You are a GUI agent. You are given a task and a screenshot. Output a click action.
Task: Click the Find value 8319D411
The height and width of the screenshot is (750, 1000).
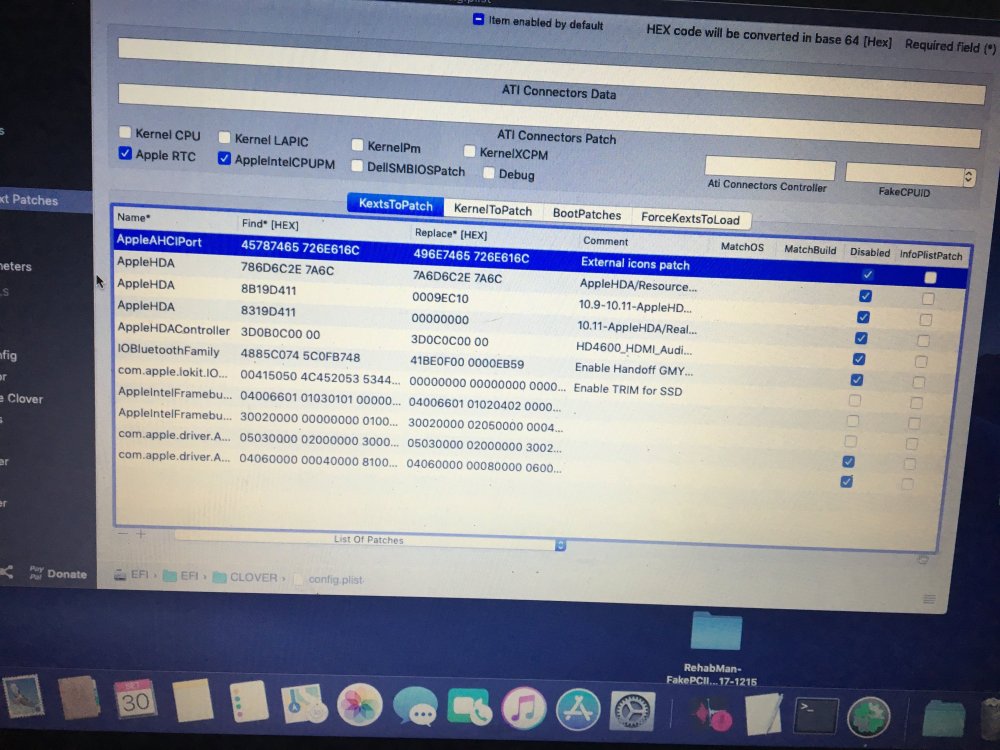pos(268,311)
